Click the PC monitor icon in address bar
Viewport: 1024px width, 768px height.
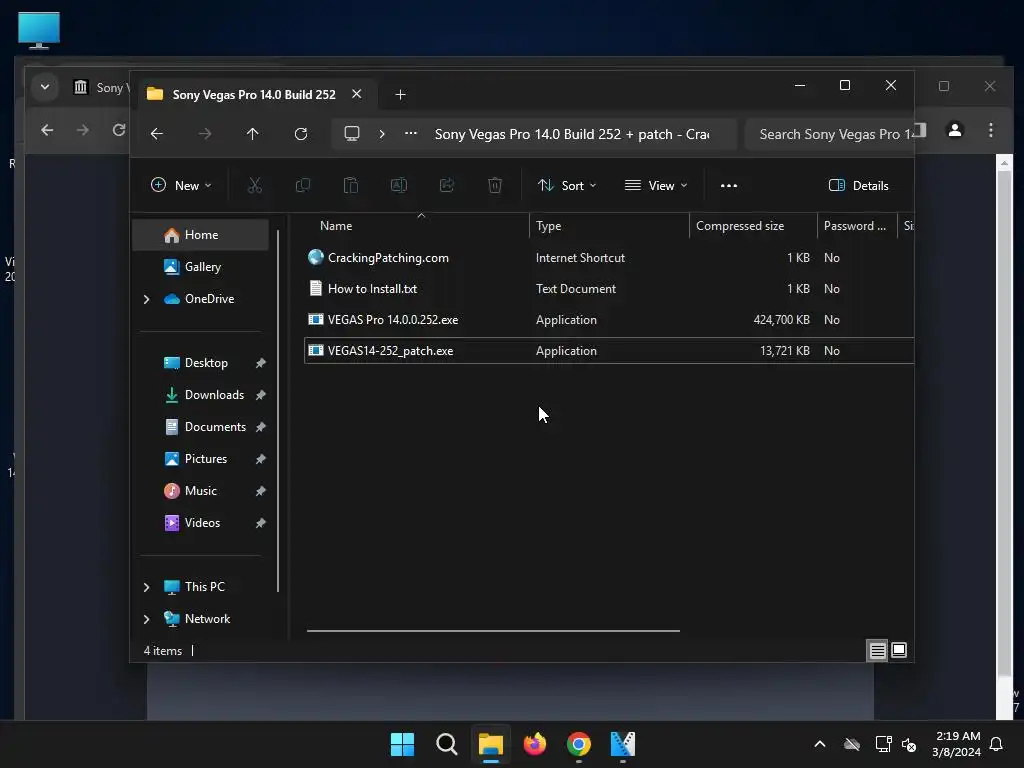pos(352,134)
